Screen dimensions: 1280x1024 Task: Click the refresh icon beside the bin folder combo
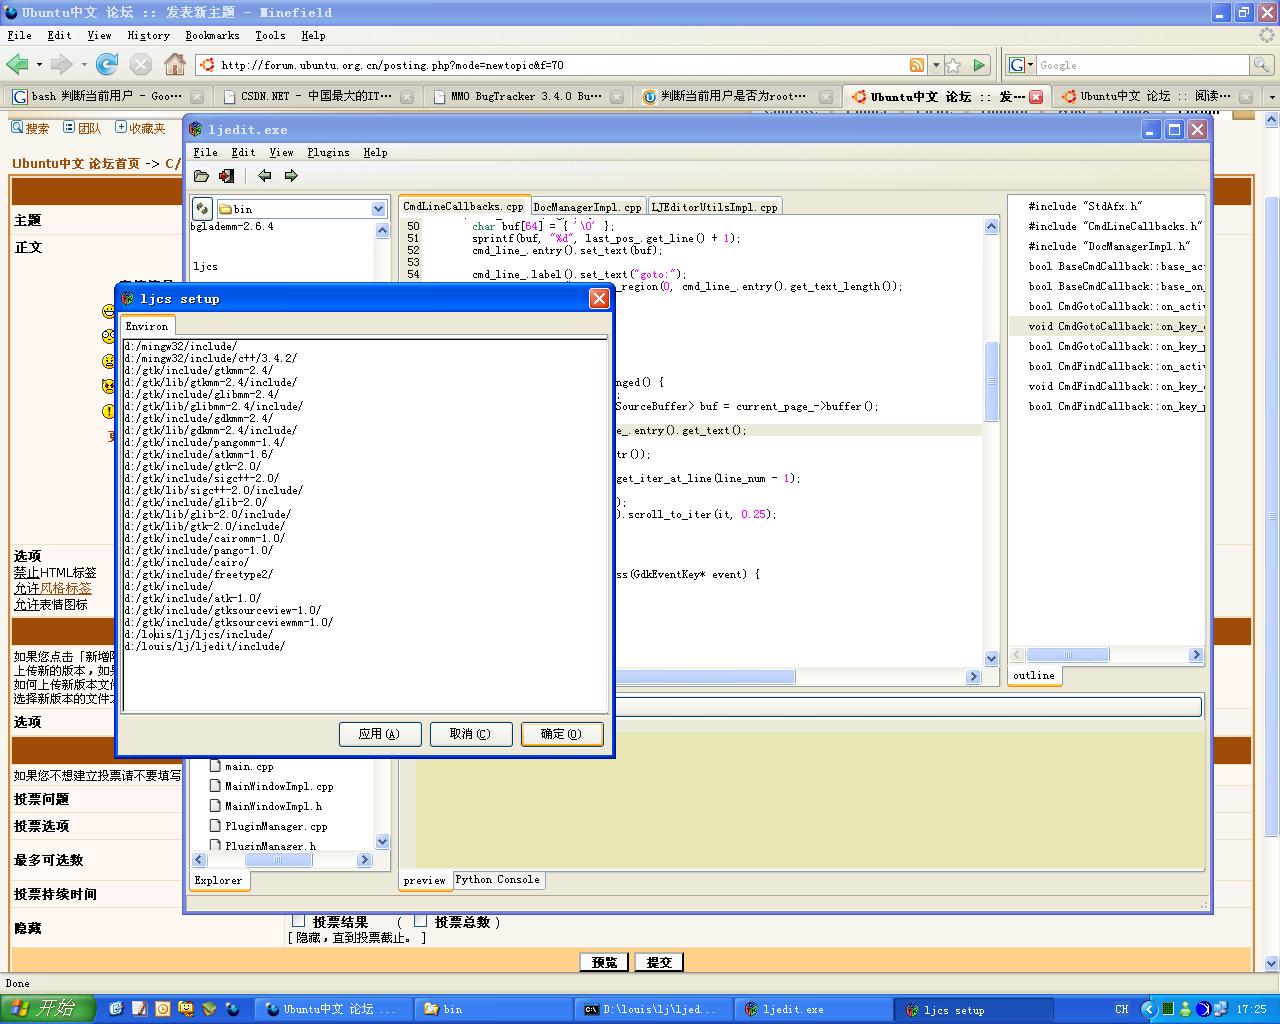202,209
